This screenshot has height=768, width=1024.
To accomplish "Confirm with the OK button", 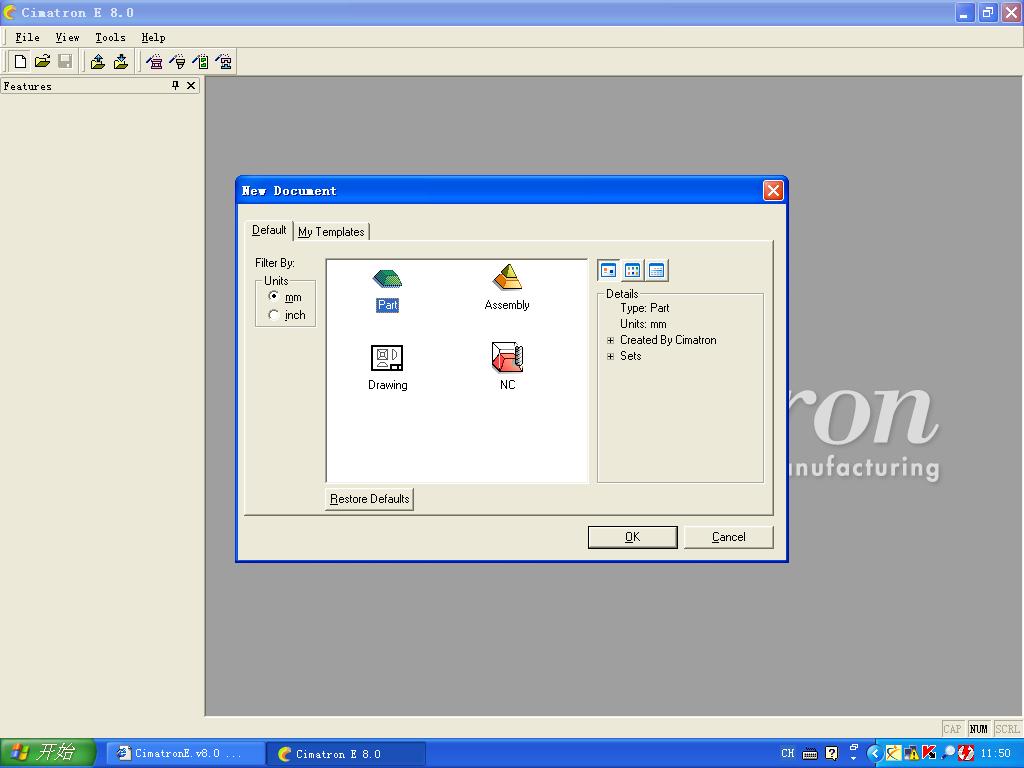I will click(x=632, y=537).
